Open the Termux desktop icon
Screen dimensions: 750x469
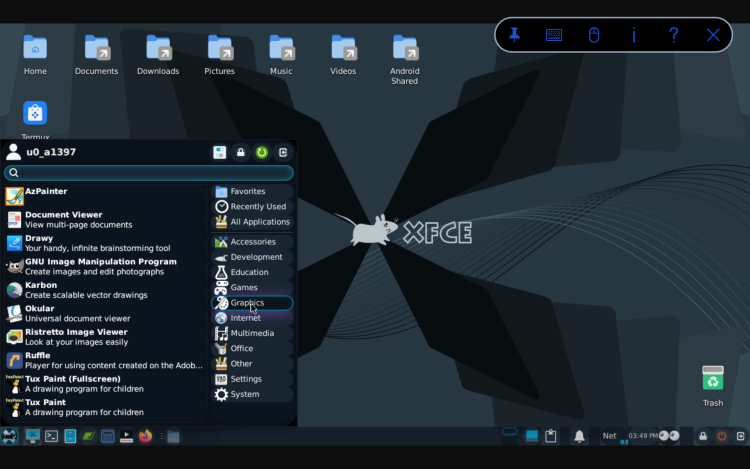click(x=35, y=120)
